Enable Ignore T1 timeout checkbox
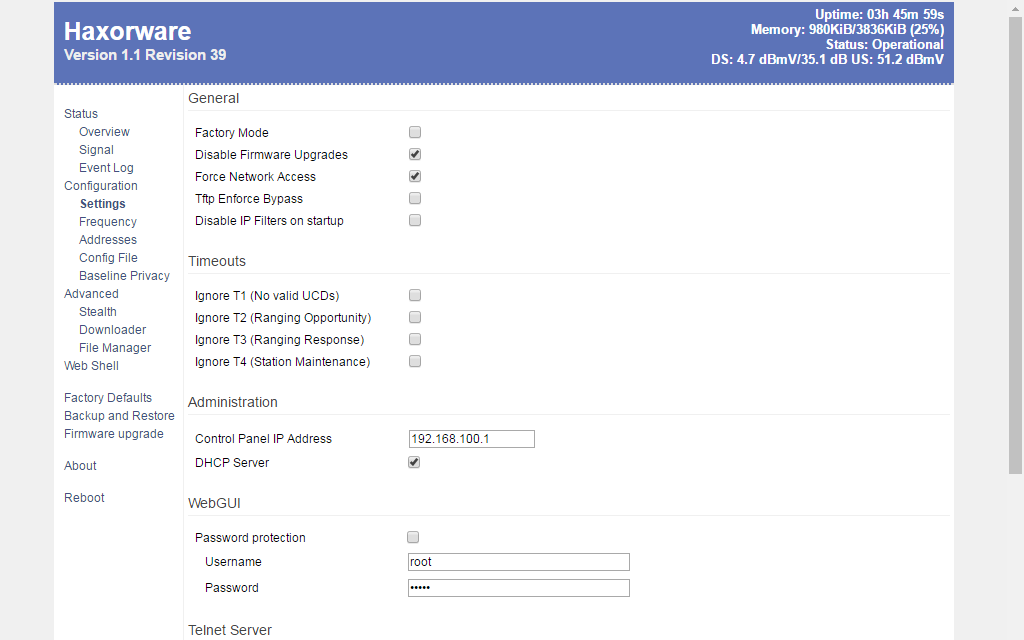The image size is (1024, 640). tap(415, 295)
